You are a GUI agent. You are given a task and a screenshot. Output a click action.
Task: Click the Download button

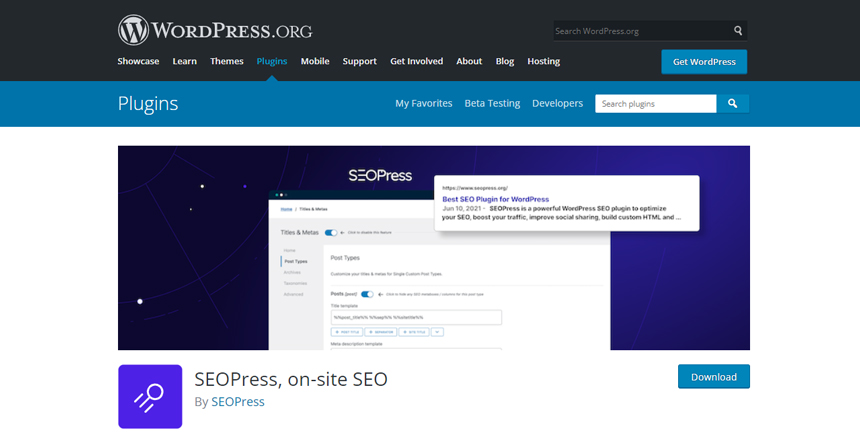[714, 377]
